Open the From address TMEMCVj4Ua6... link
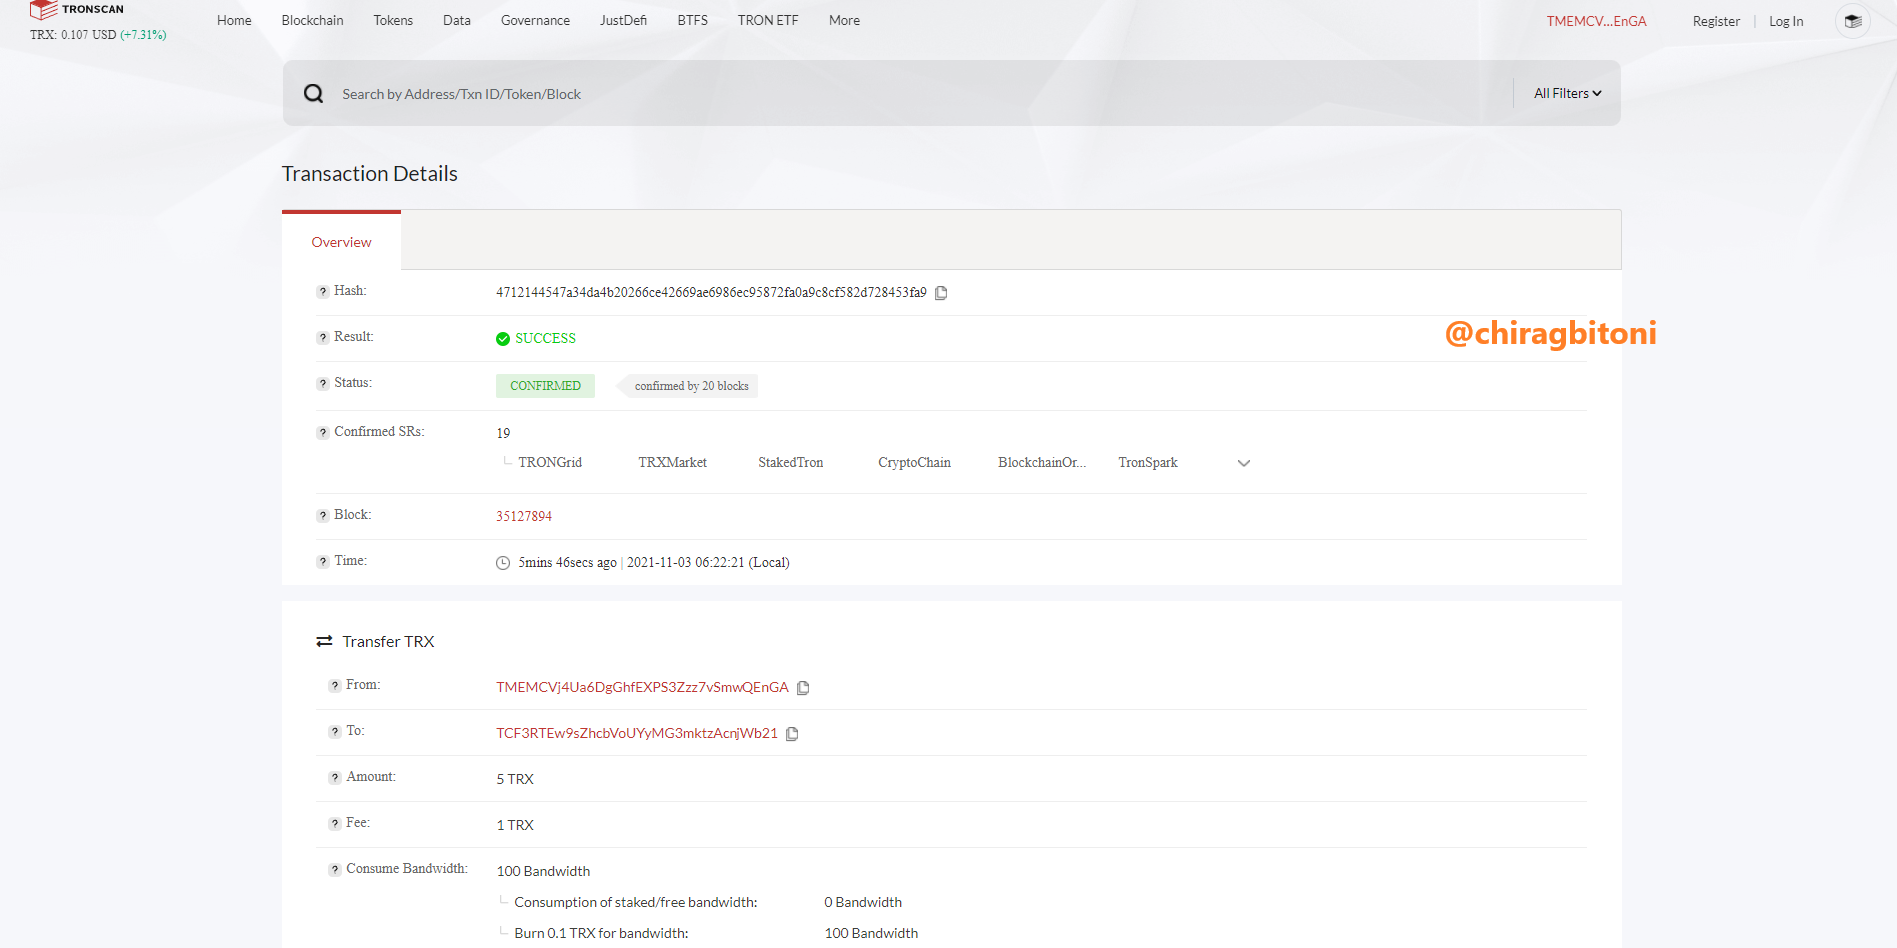 [642, 687]
